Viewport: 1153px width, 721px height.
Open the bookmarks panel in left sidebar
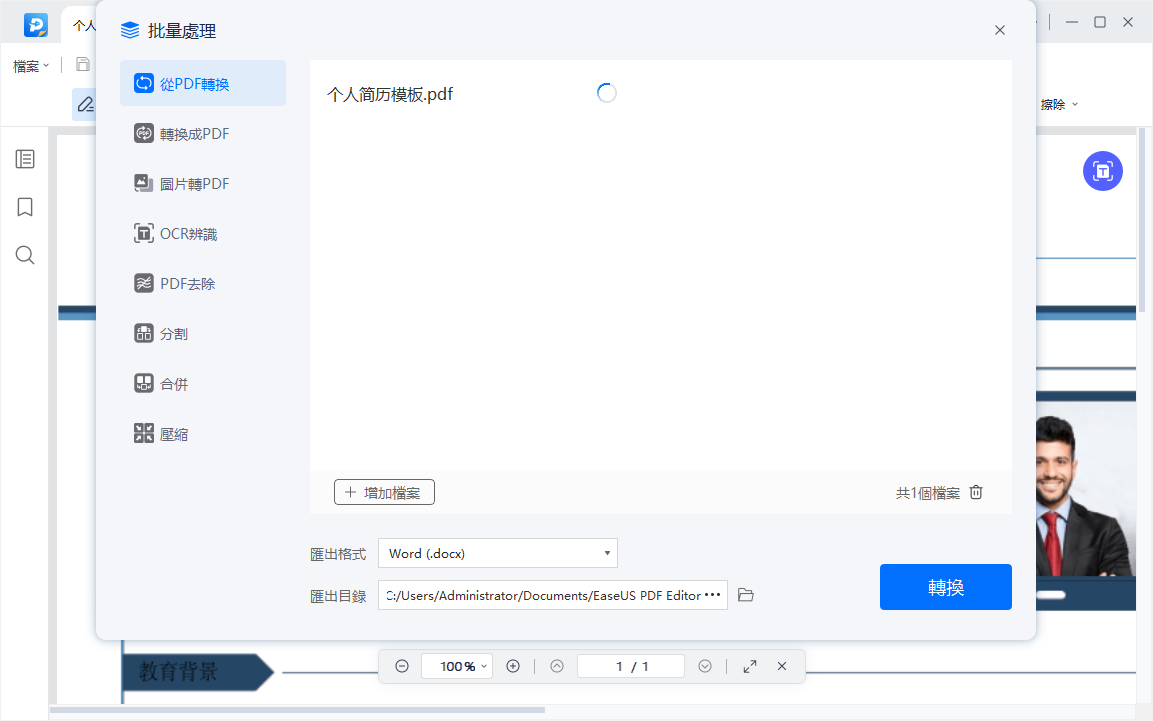(x=24, y=207)
